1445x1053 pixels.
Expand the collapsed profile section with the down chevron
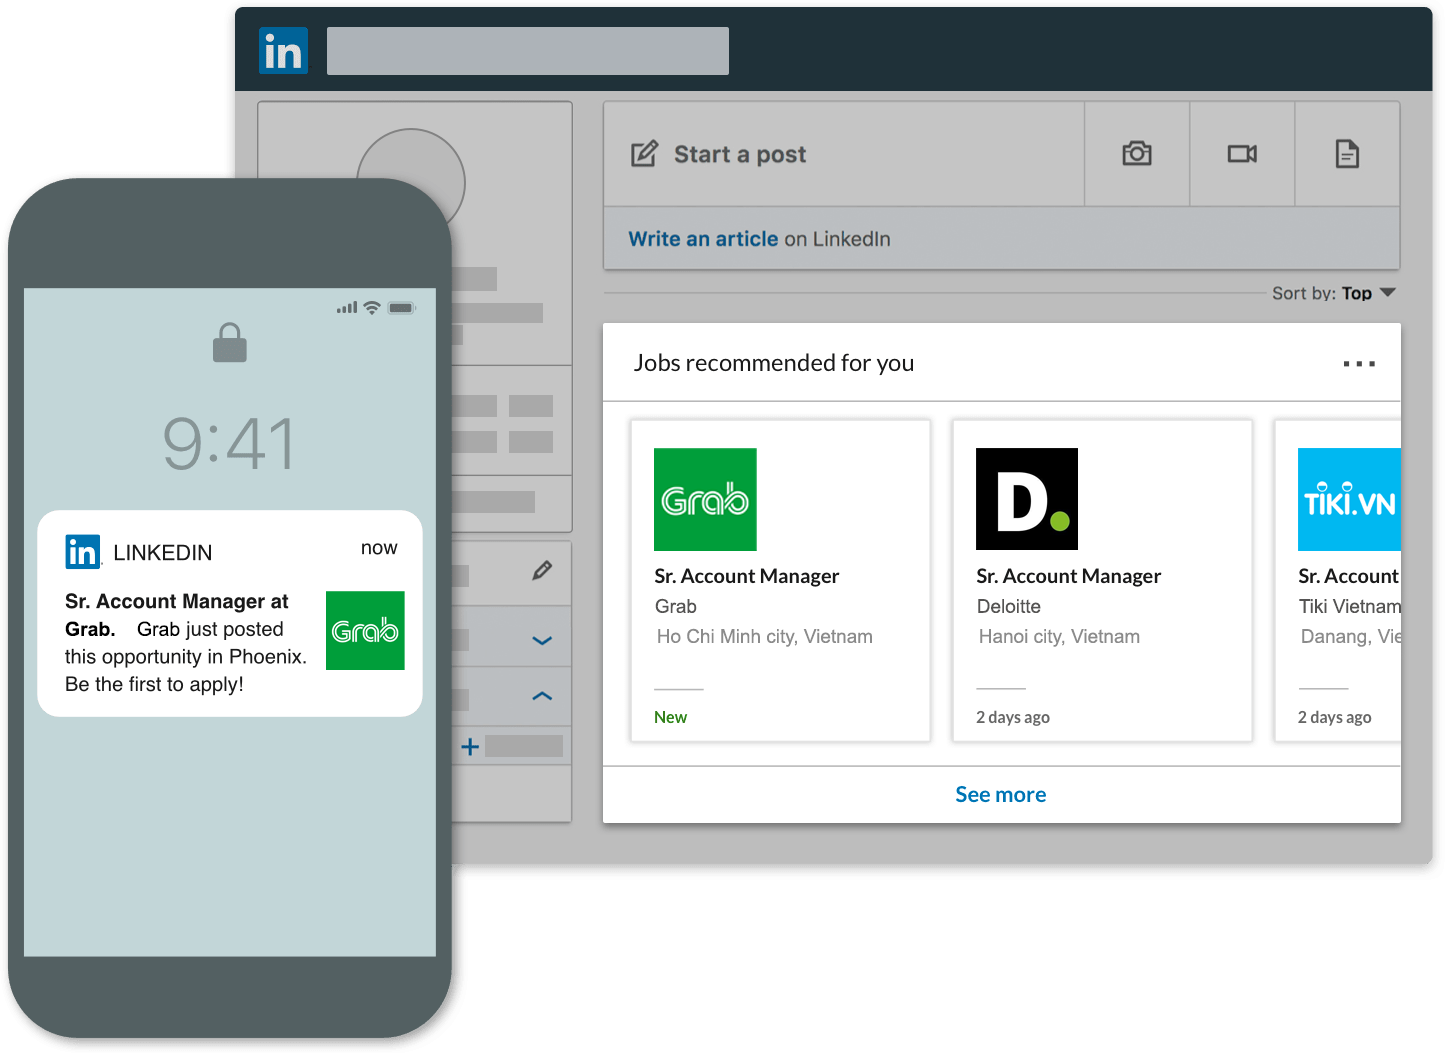541,640
